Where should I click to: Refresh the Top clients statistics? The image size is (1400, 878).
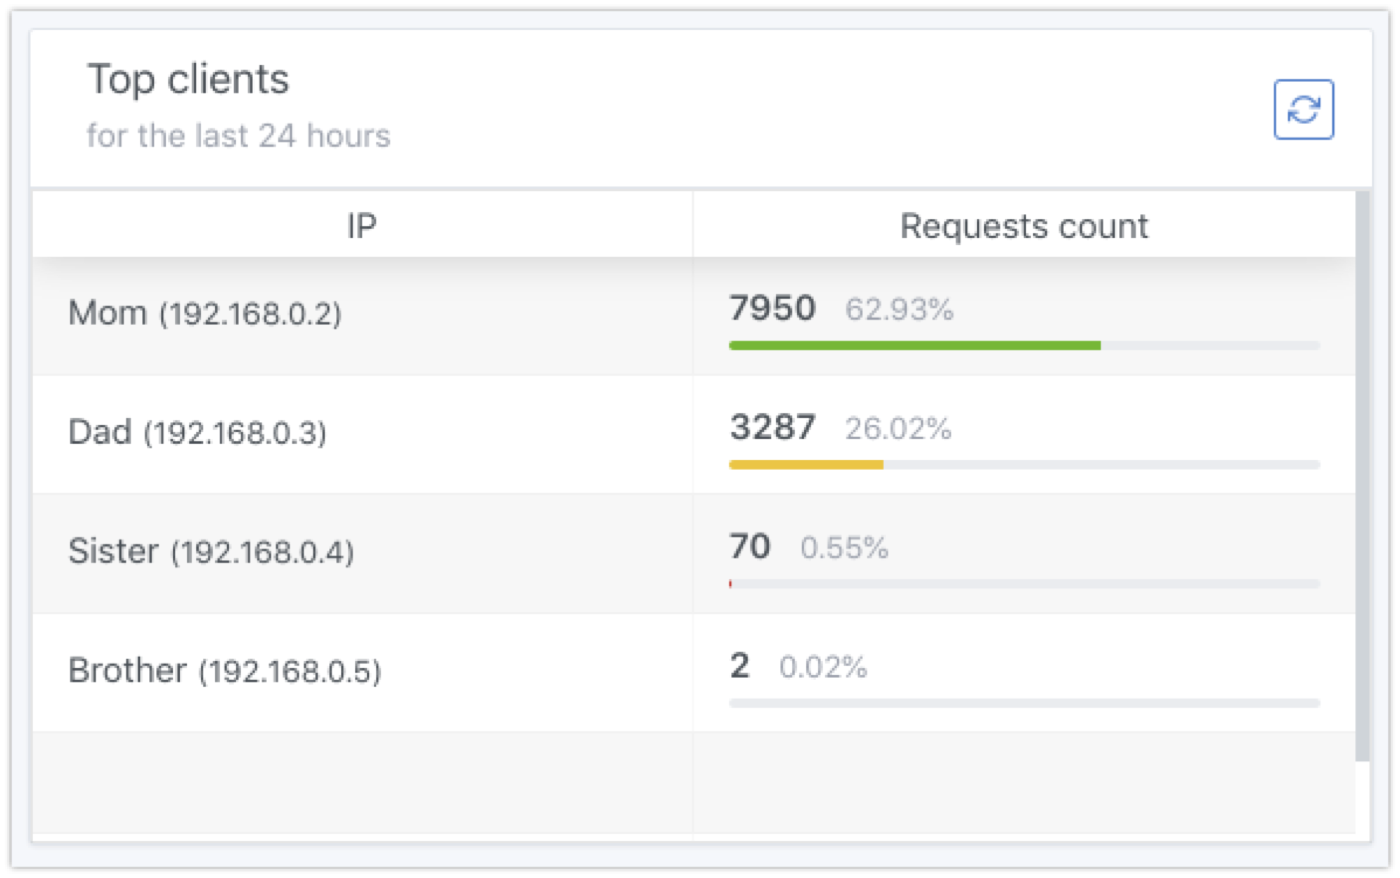tap(1303, 109)
